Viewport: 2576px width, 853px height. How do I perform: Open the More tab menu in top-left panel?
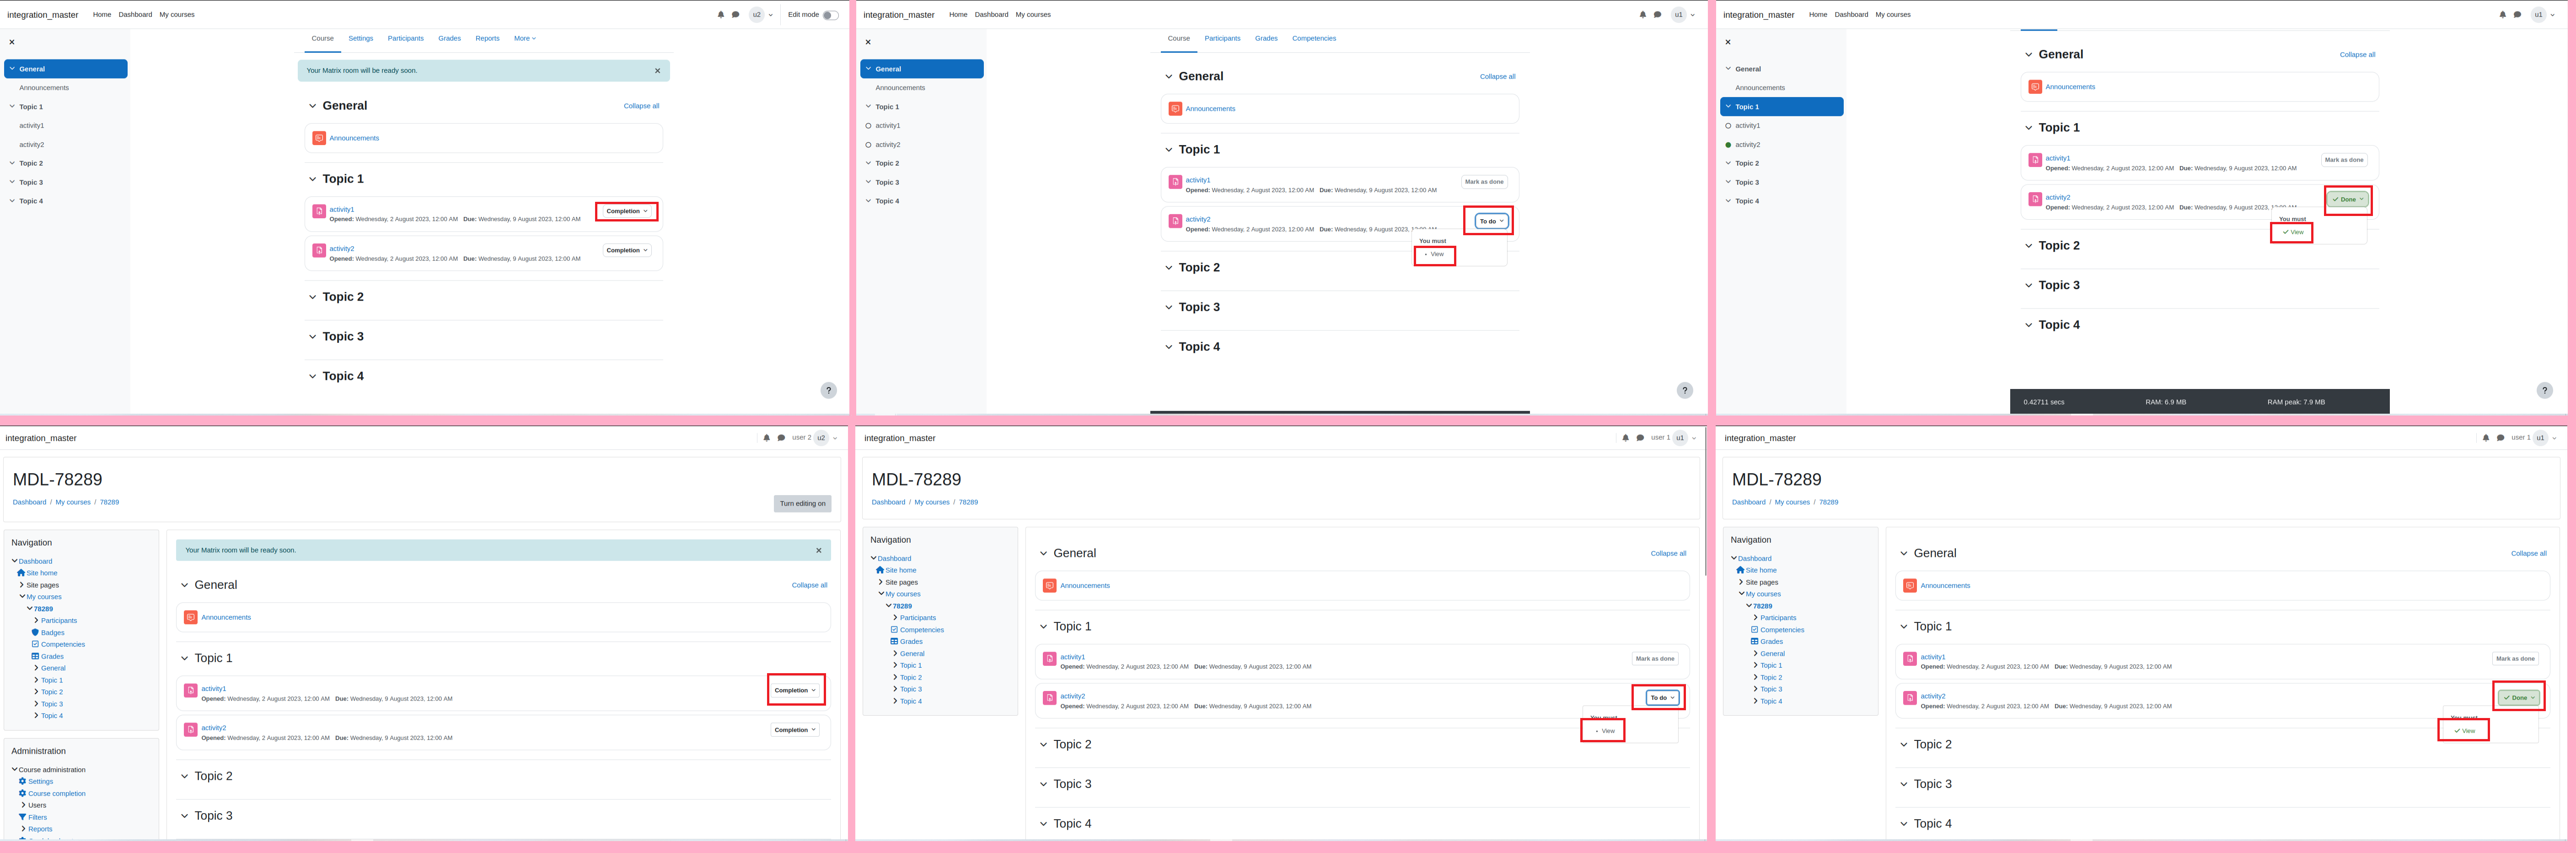tap(525, 38)
